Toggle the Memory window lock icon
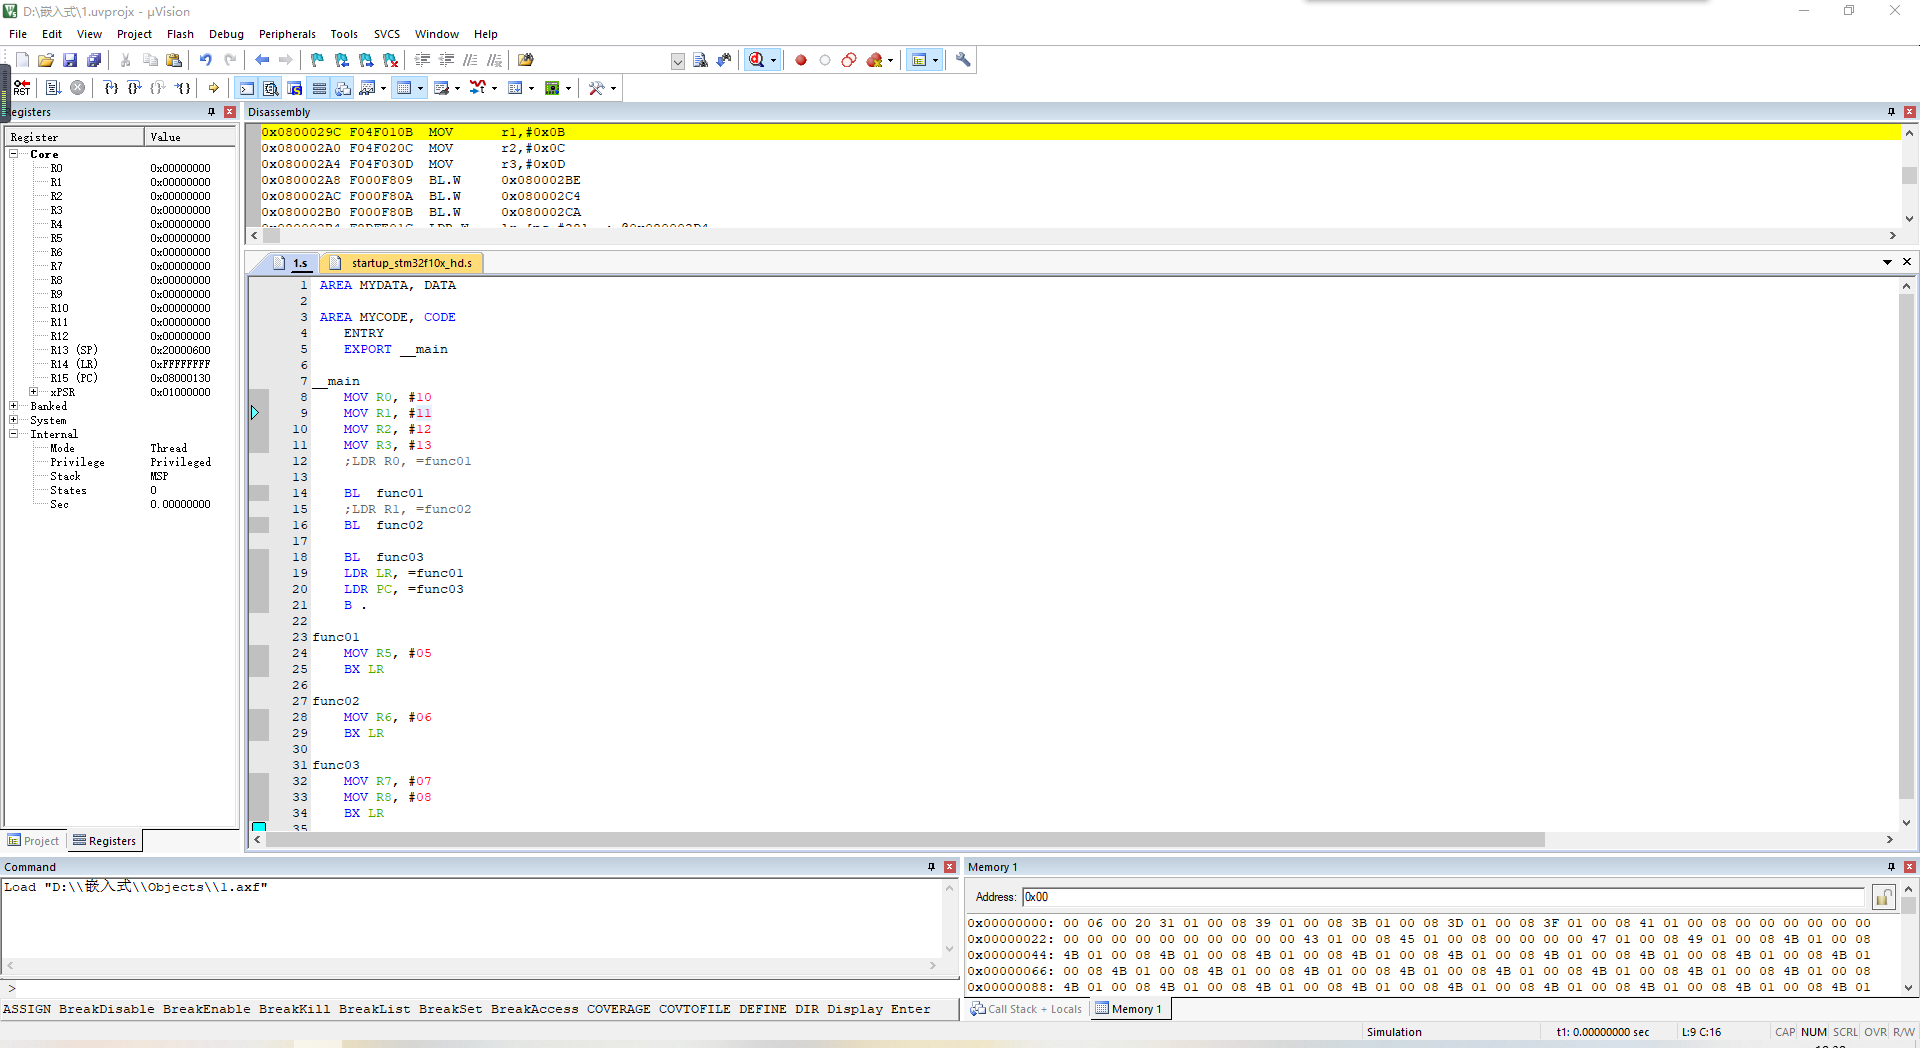 tap(1883, 897)
